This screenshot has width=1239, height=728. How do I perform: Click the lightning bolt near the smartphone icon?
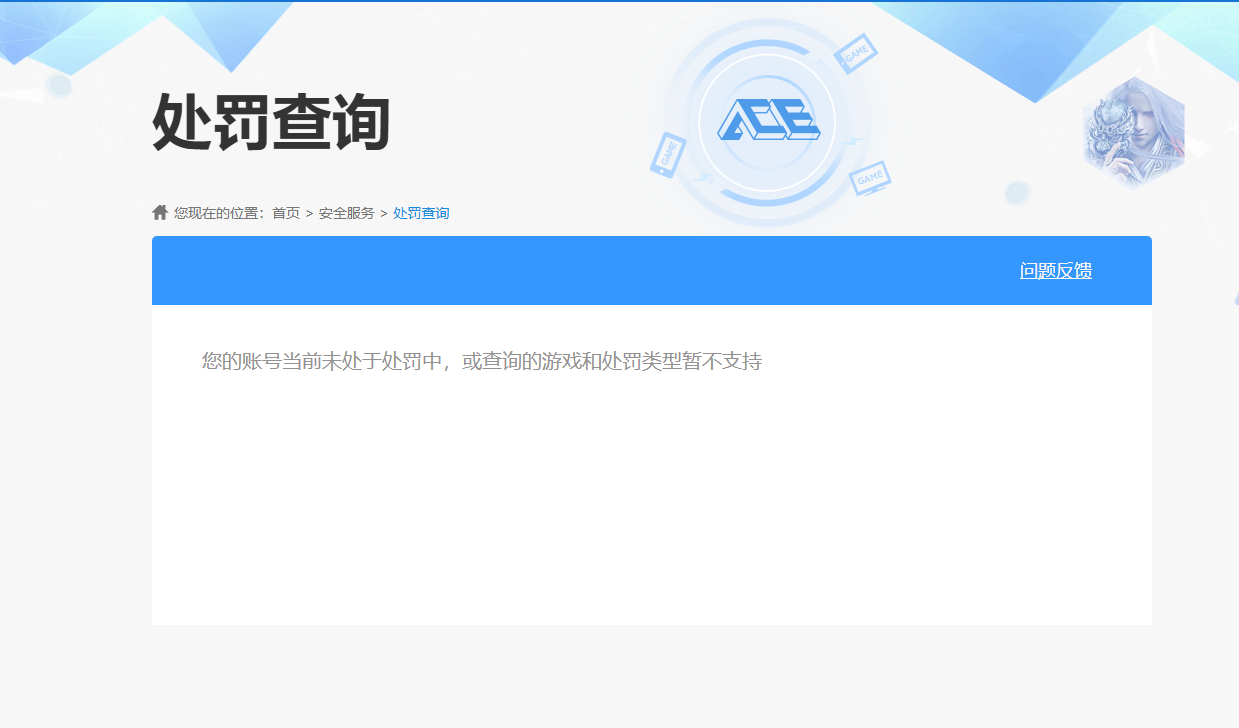pyautogui.click(x=703, y=179)
